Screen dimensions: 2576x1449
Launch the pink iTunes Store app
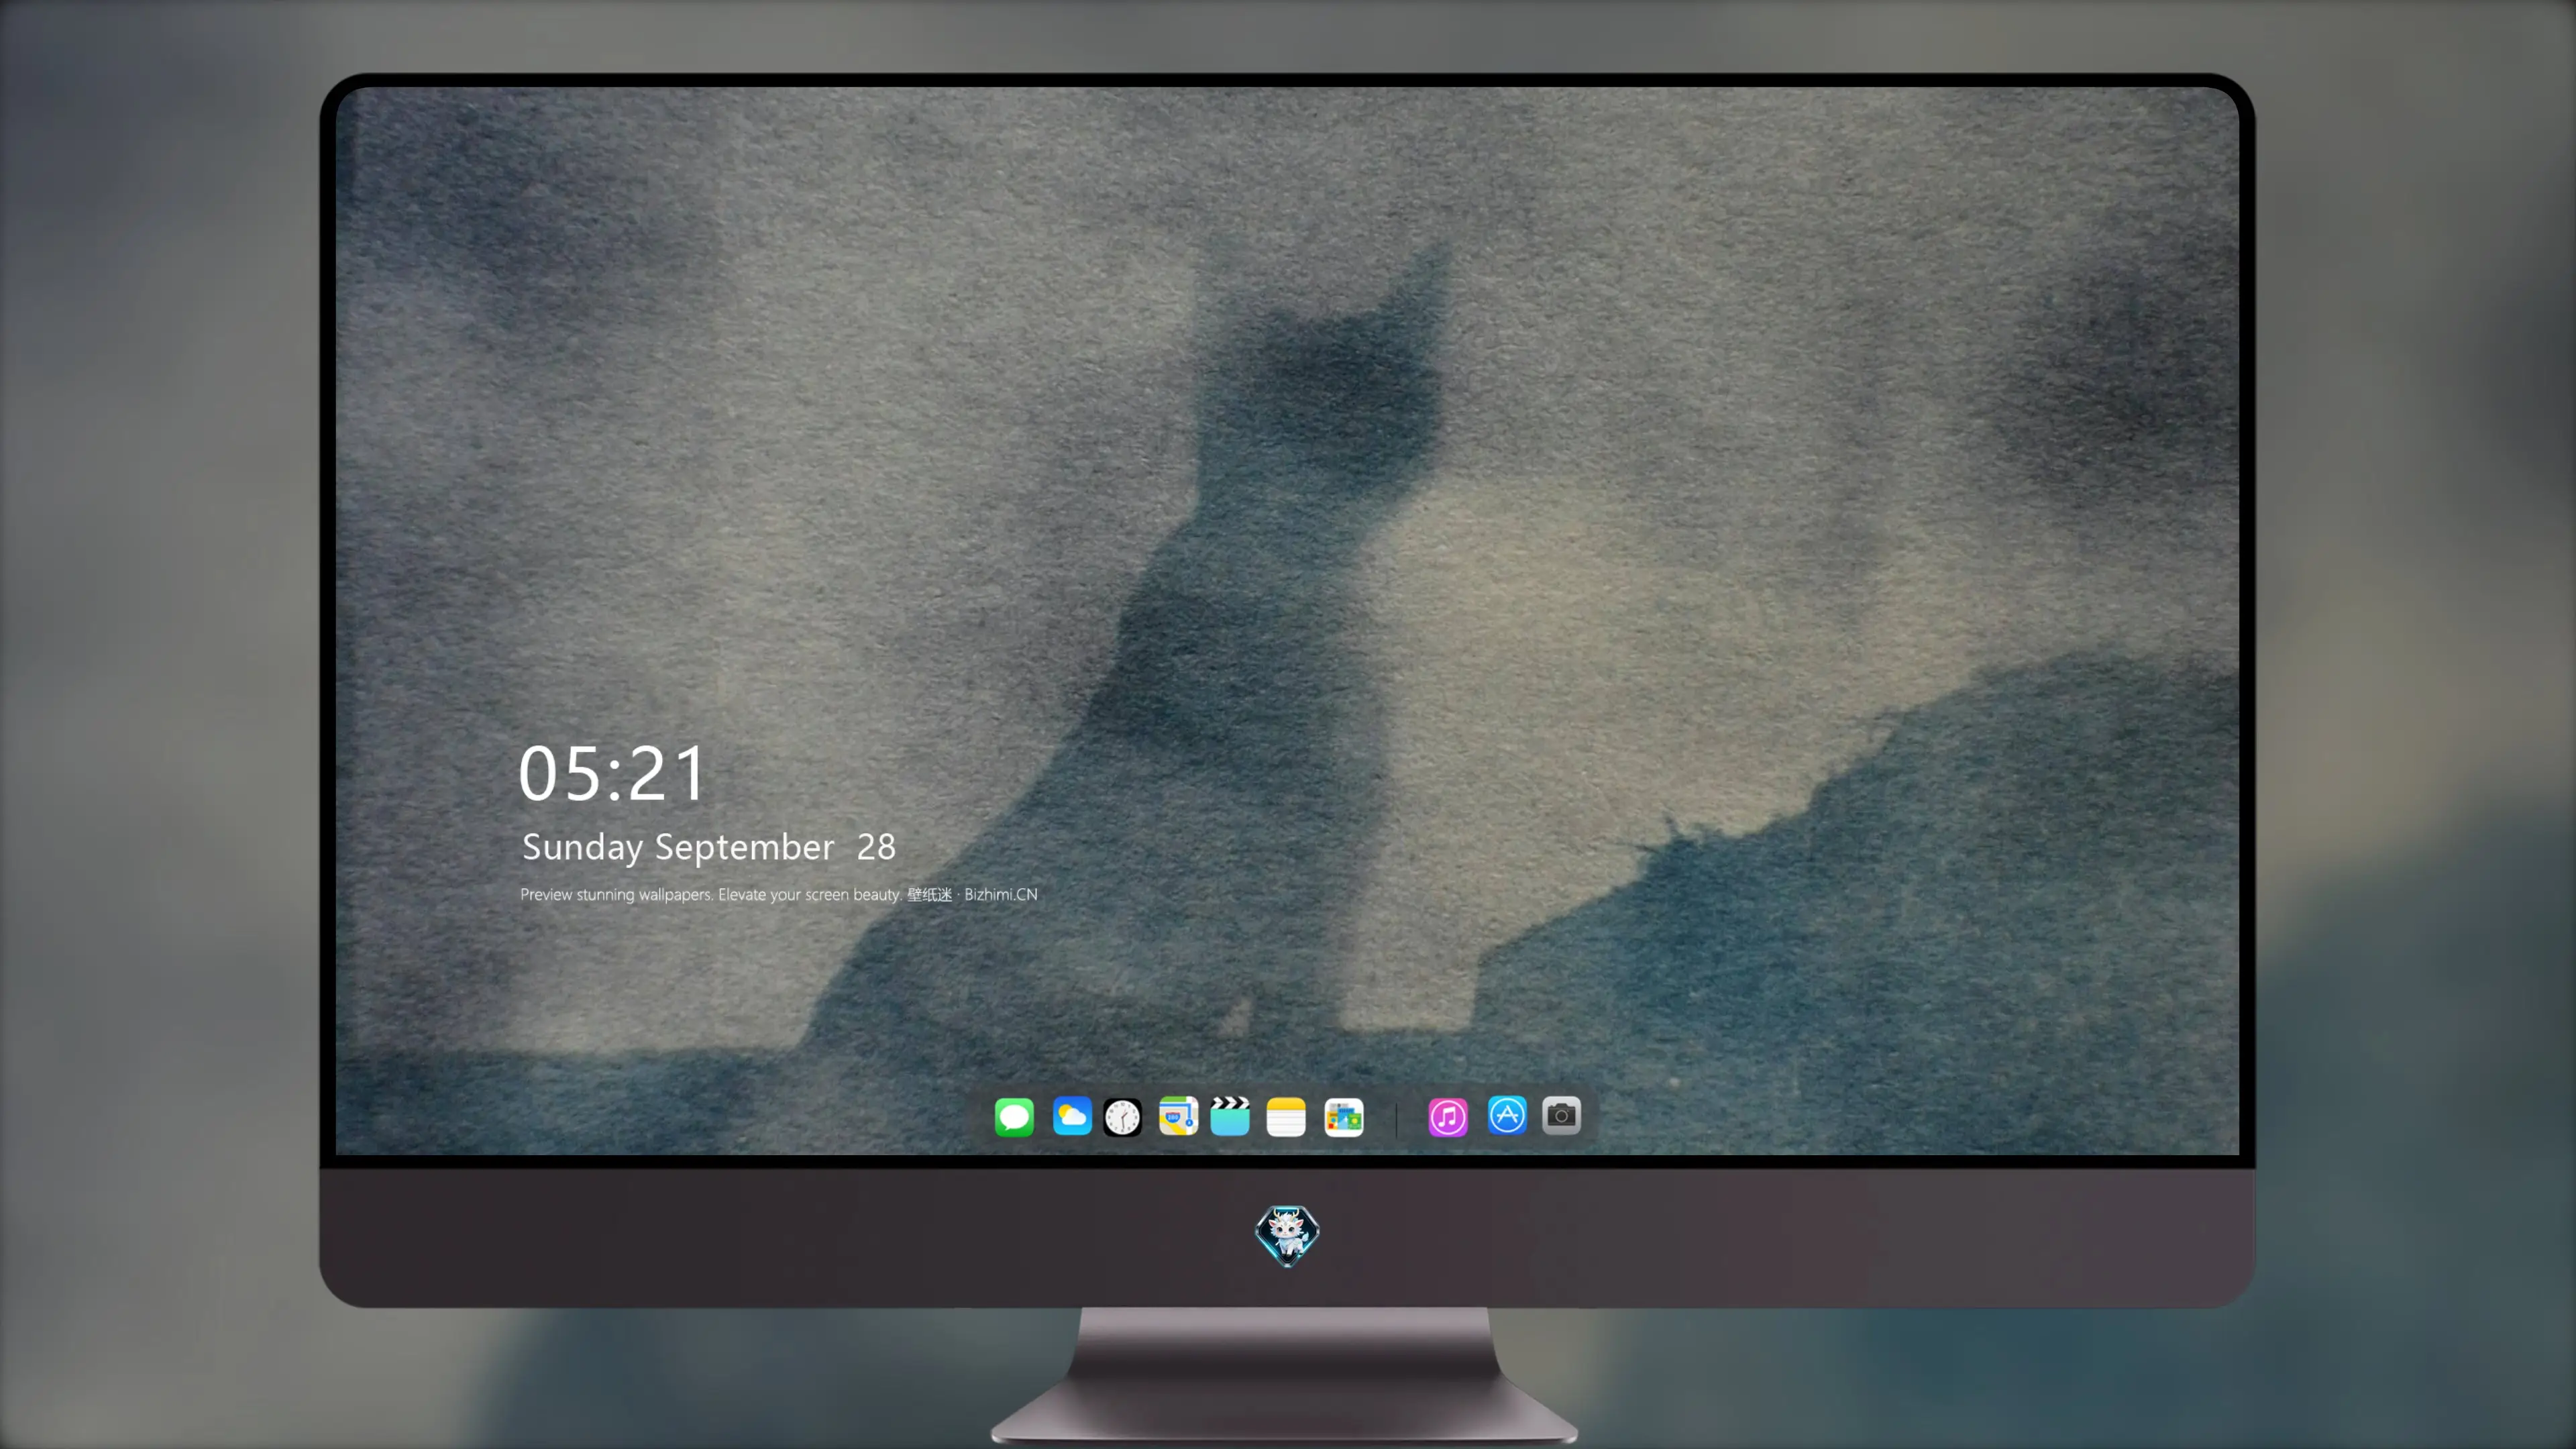coord(1448,1117)
